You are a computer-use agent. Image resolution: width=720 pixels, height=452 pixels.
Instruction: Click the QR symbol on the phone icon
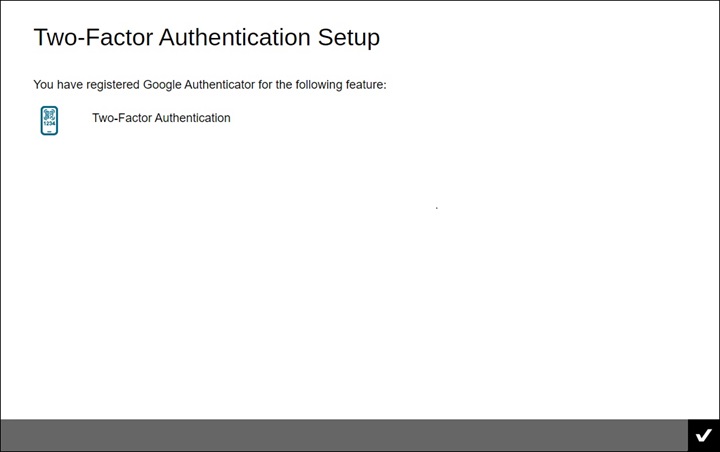(x=49, y=115)
